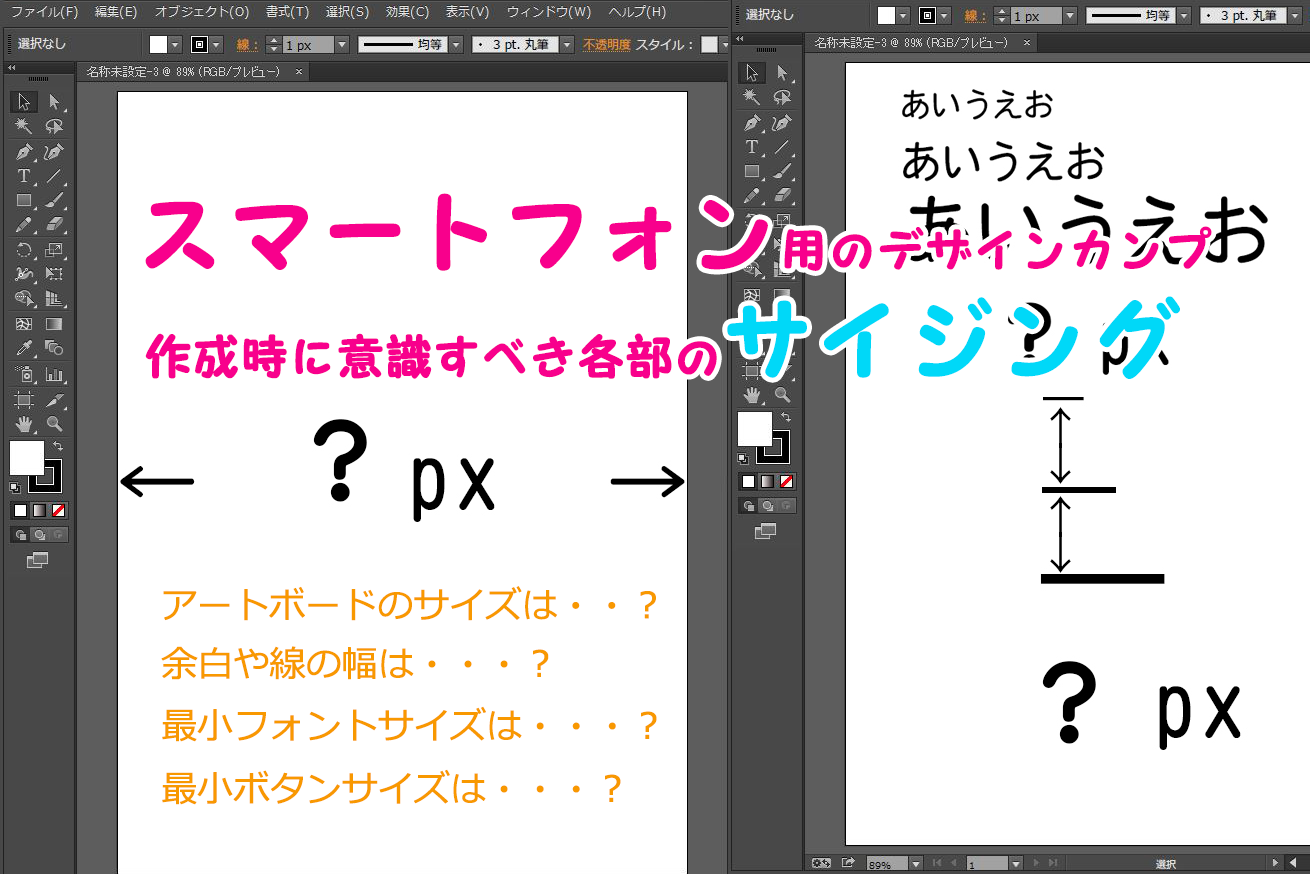Select the Type tool
Screen dimensions: 1310x874
click(x=24, y=175)
